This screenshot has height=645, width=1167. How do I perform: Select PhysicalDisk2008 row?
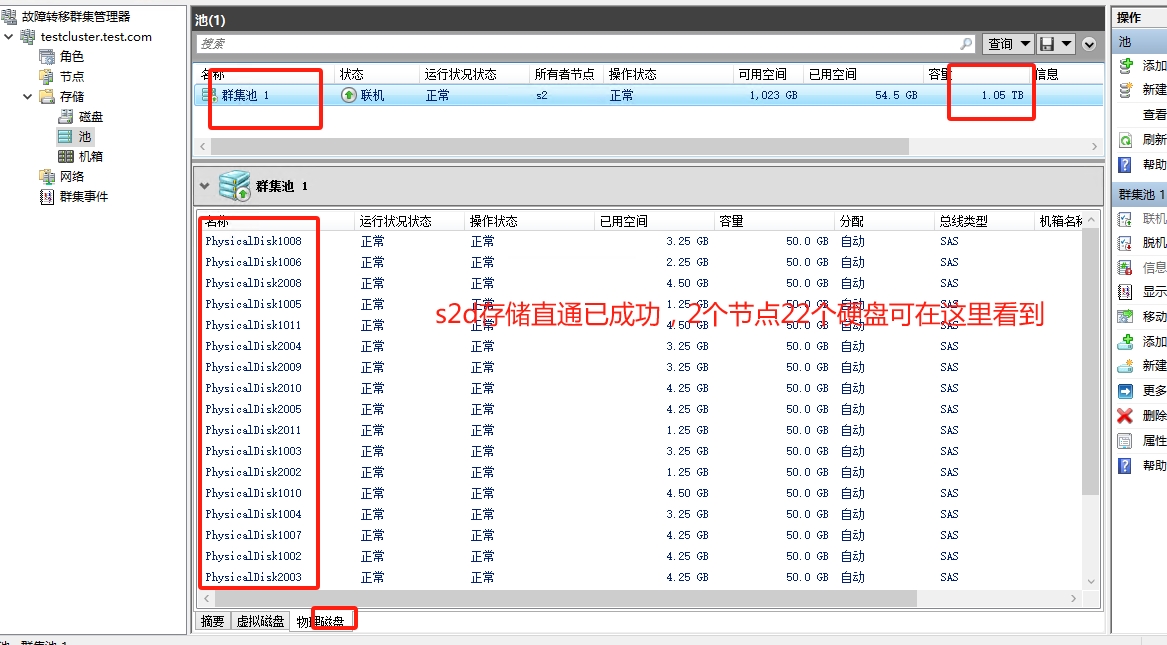point(640,283)
